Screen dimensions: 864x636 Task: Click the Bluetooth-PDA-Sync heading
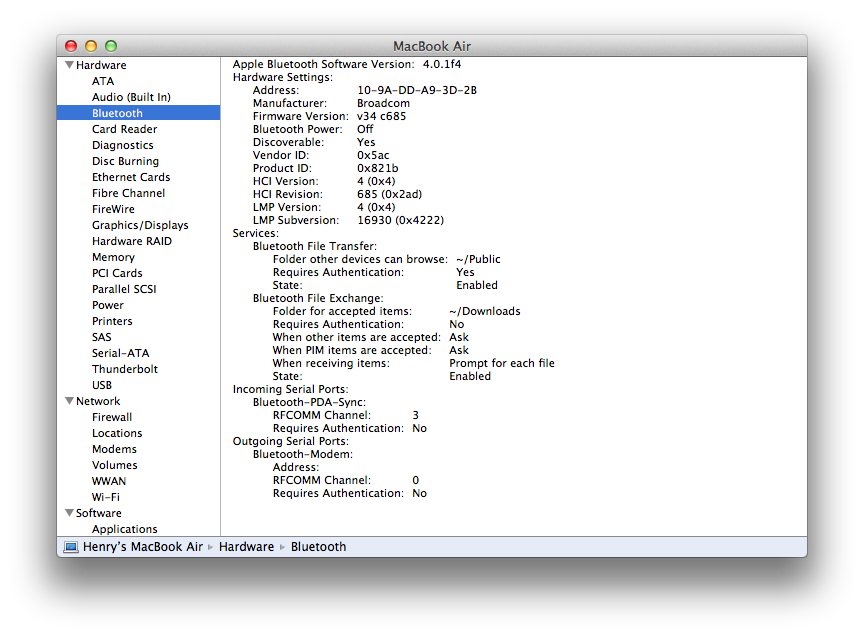[309, 402]
